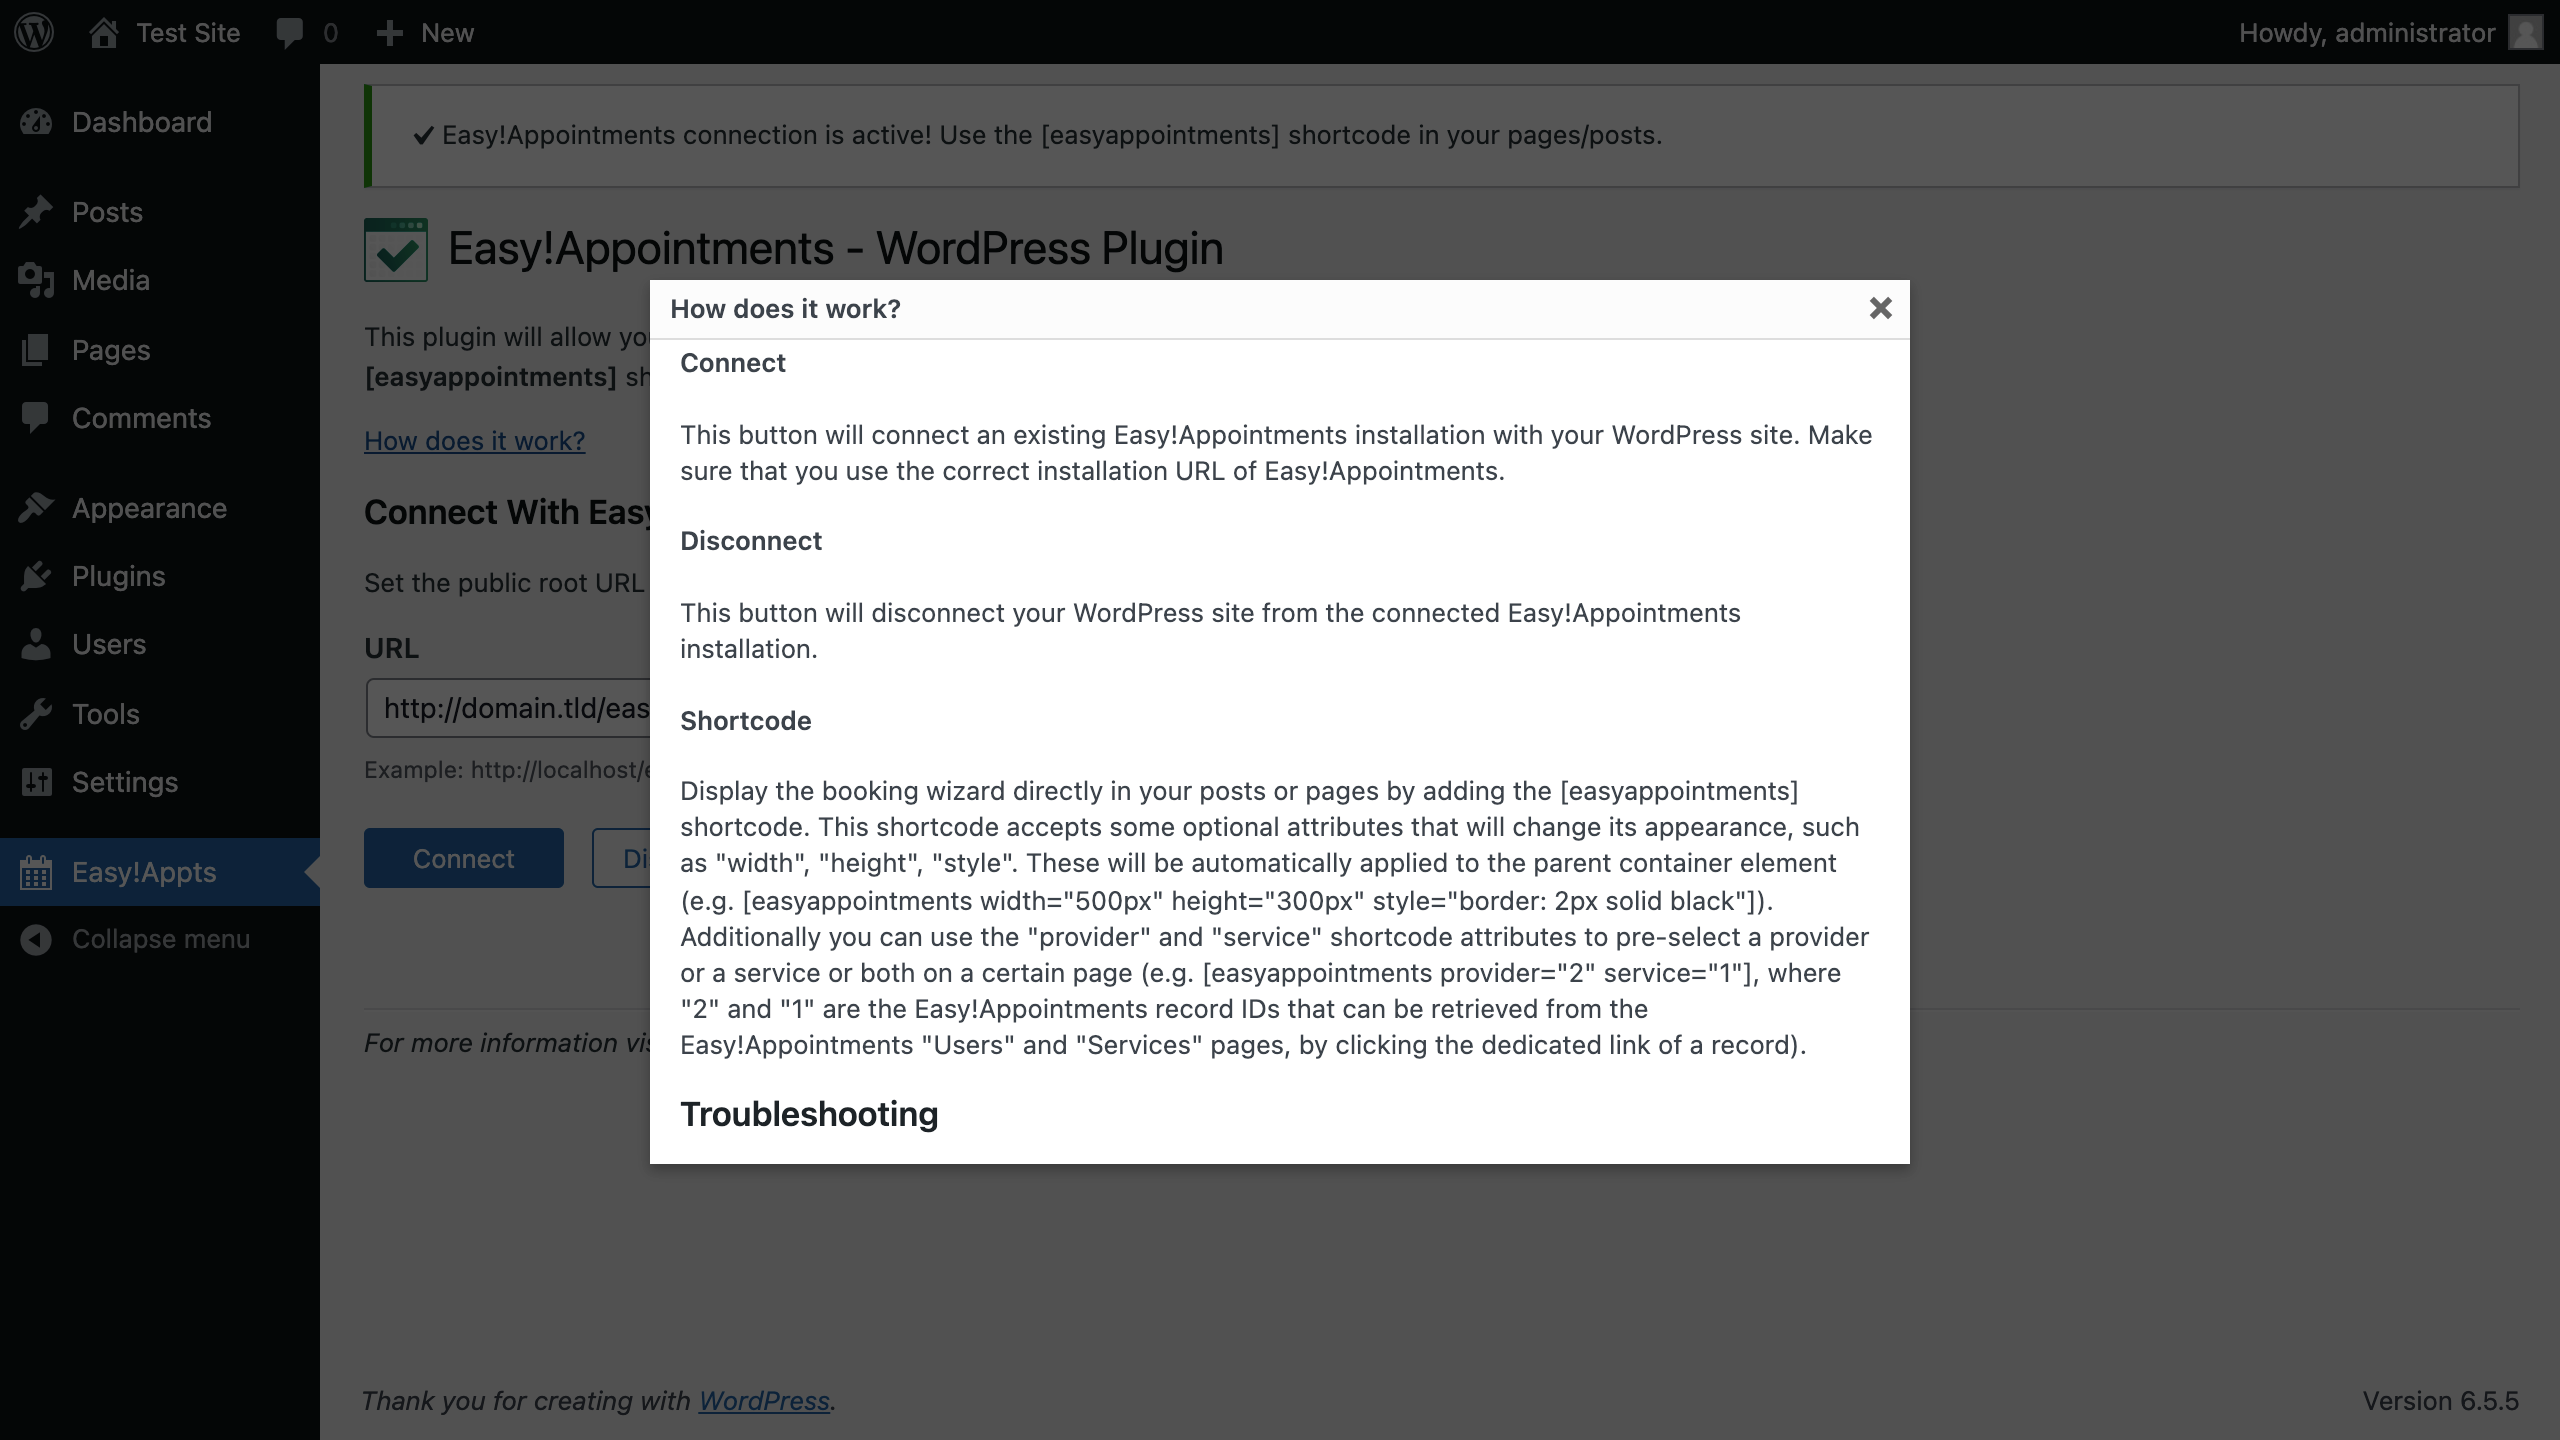Select the URL input field

click(510, 709)
